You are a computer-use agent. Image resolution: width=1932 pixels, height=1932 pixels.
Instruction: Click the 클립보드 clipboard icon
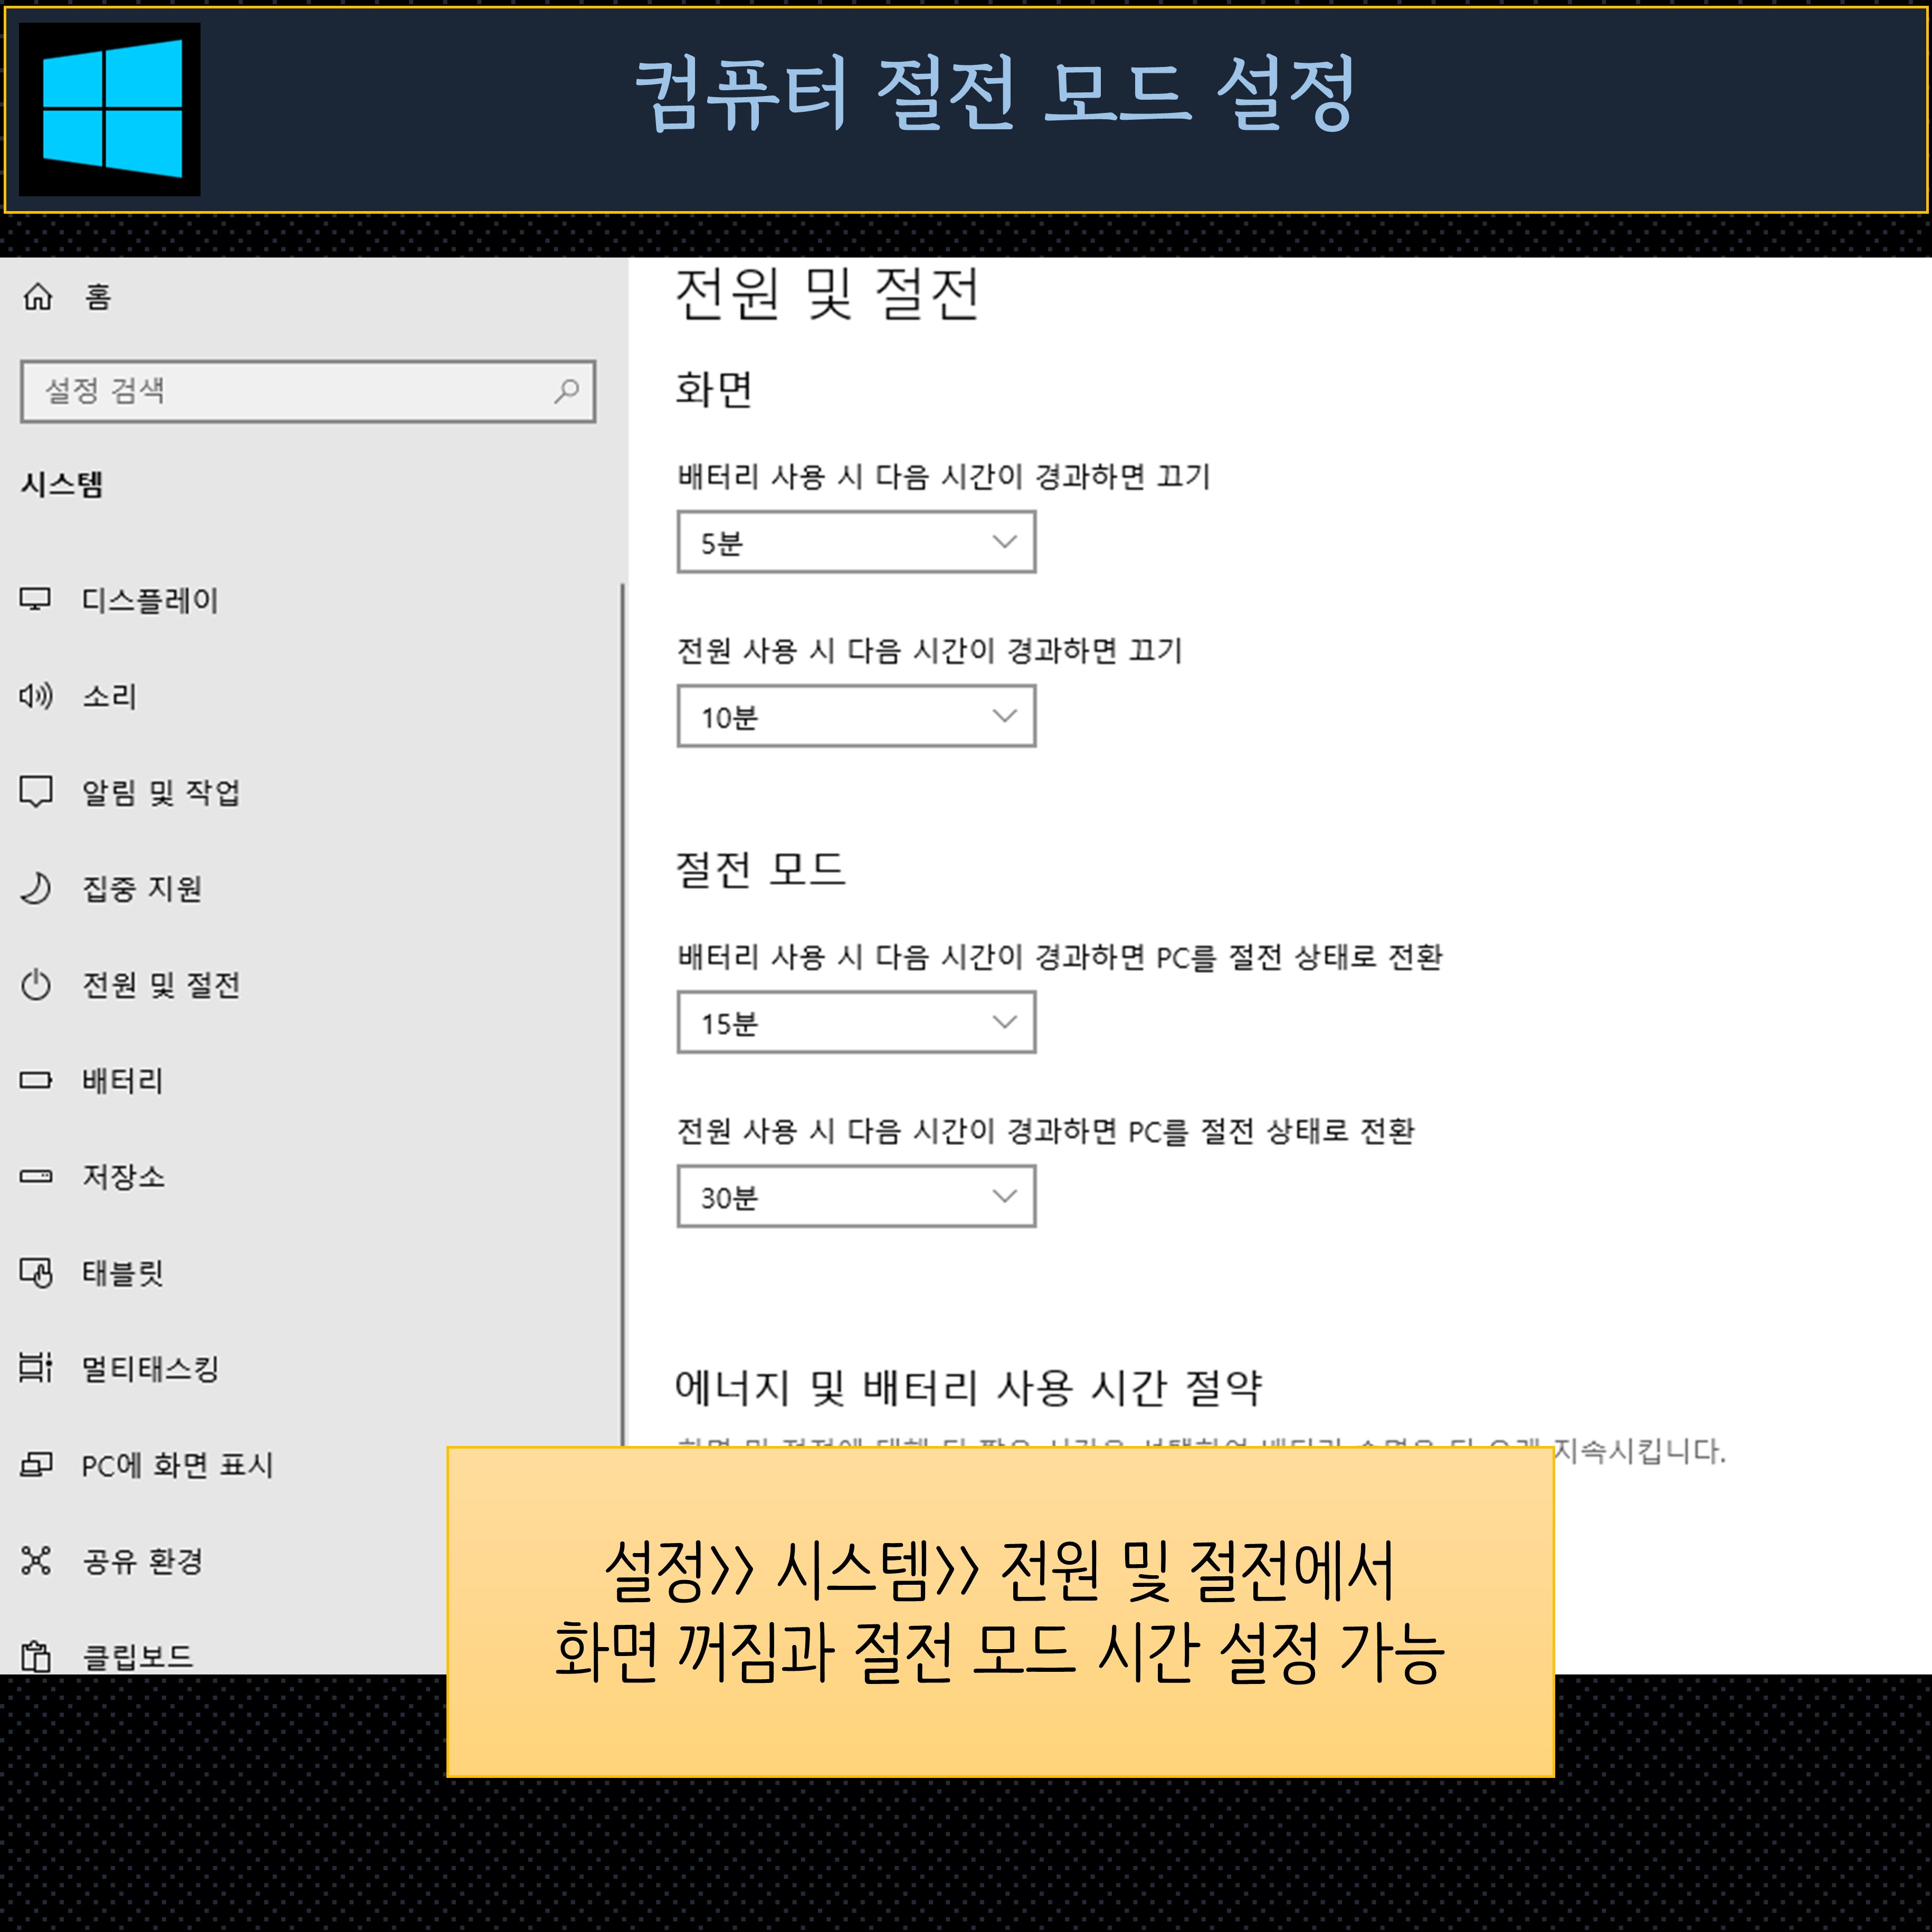coord(36,1657)
